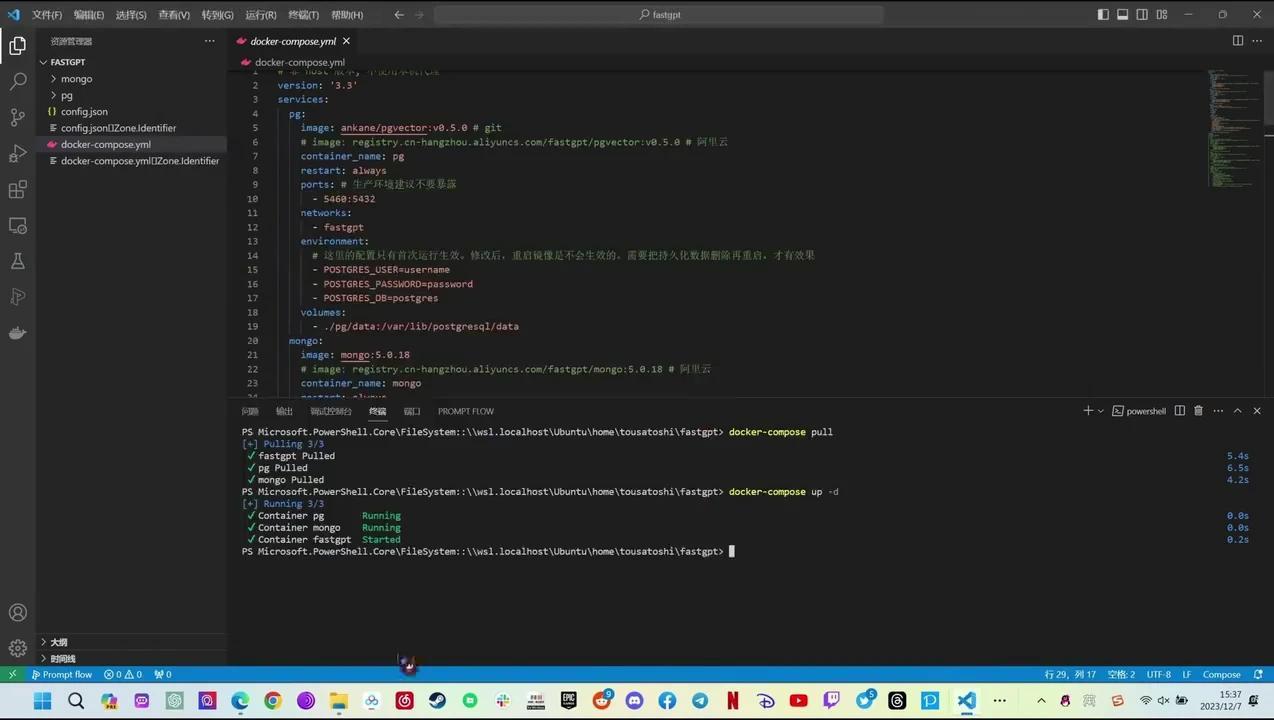Screen dimensions: 1274x720
Task: Collapse the FASTGPT root folder
Action: 132,62
